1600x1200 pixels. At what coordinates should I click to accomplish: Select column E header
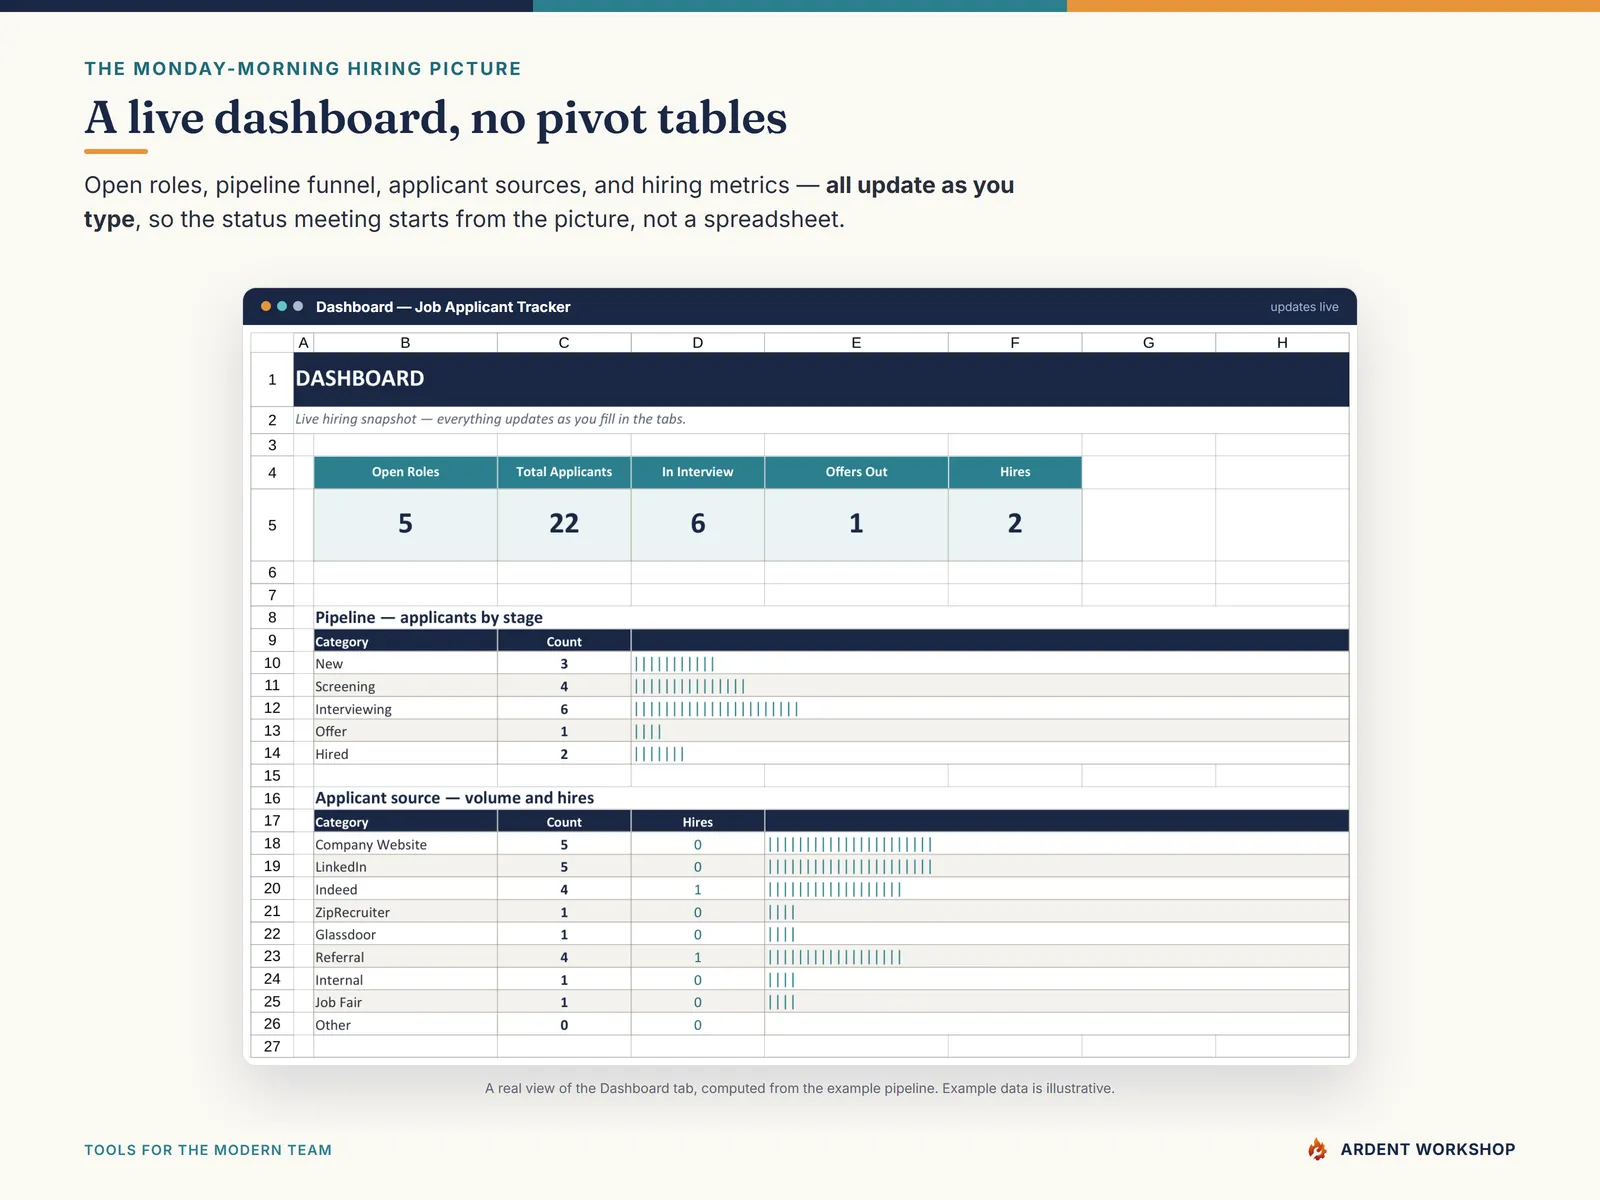[x=856, y=342]
